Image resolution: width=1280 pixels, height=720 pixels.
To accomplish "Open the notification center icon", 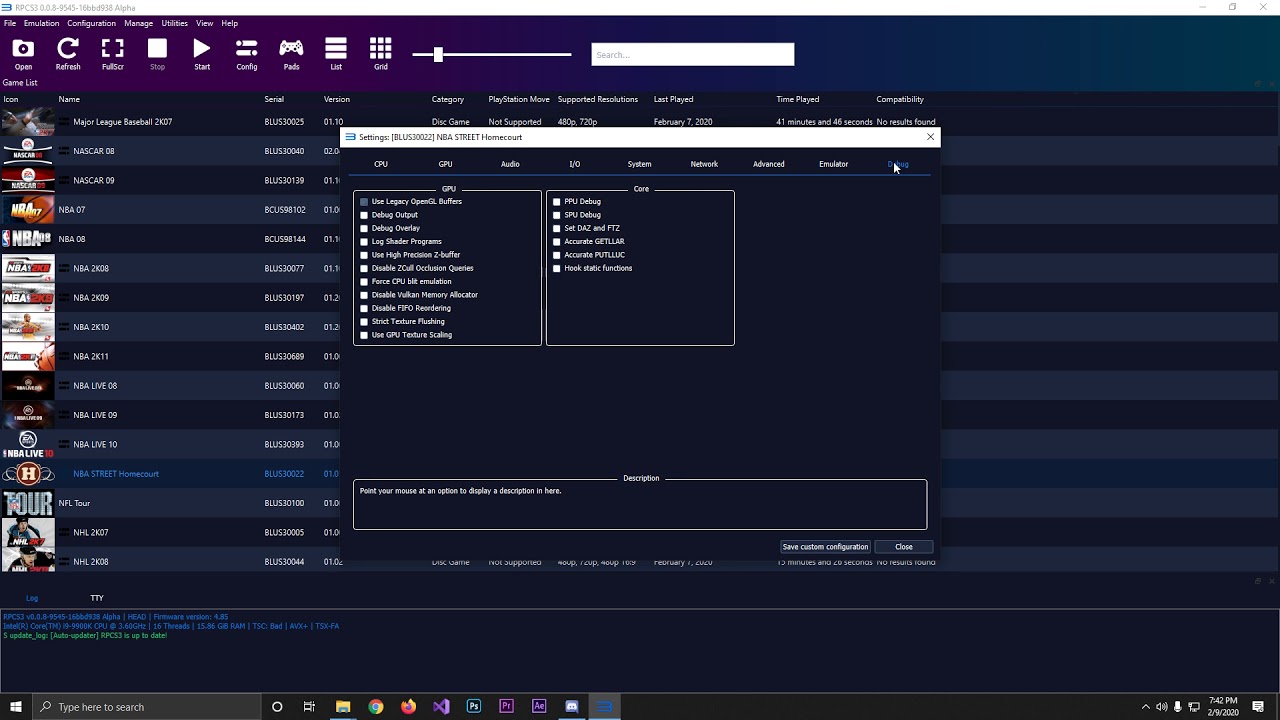I will 1258,707.
